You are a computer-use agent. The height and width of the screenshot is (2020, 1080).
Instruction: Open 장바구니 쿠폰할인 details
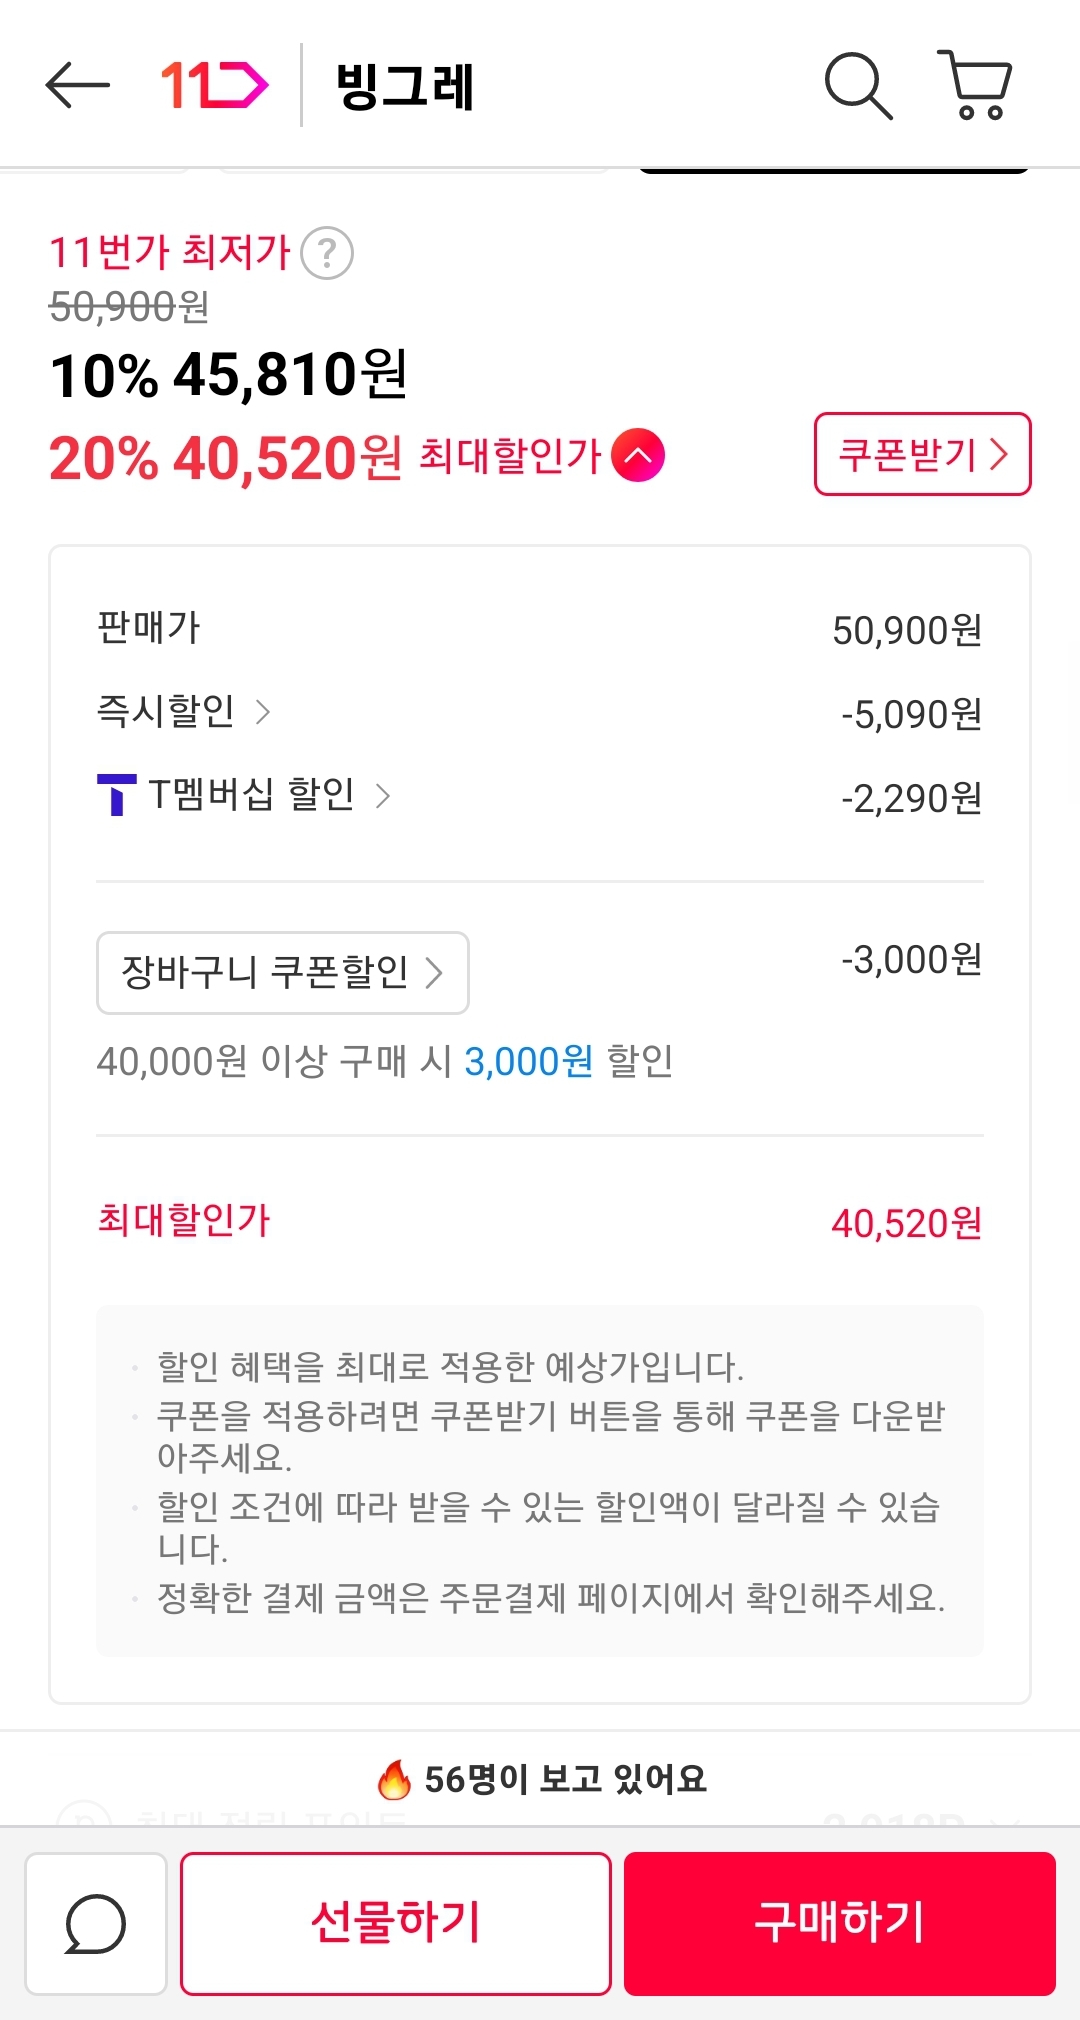point(282,972)
